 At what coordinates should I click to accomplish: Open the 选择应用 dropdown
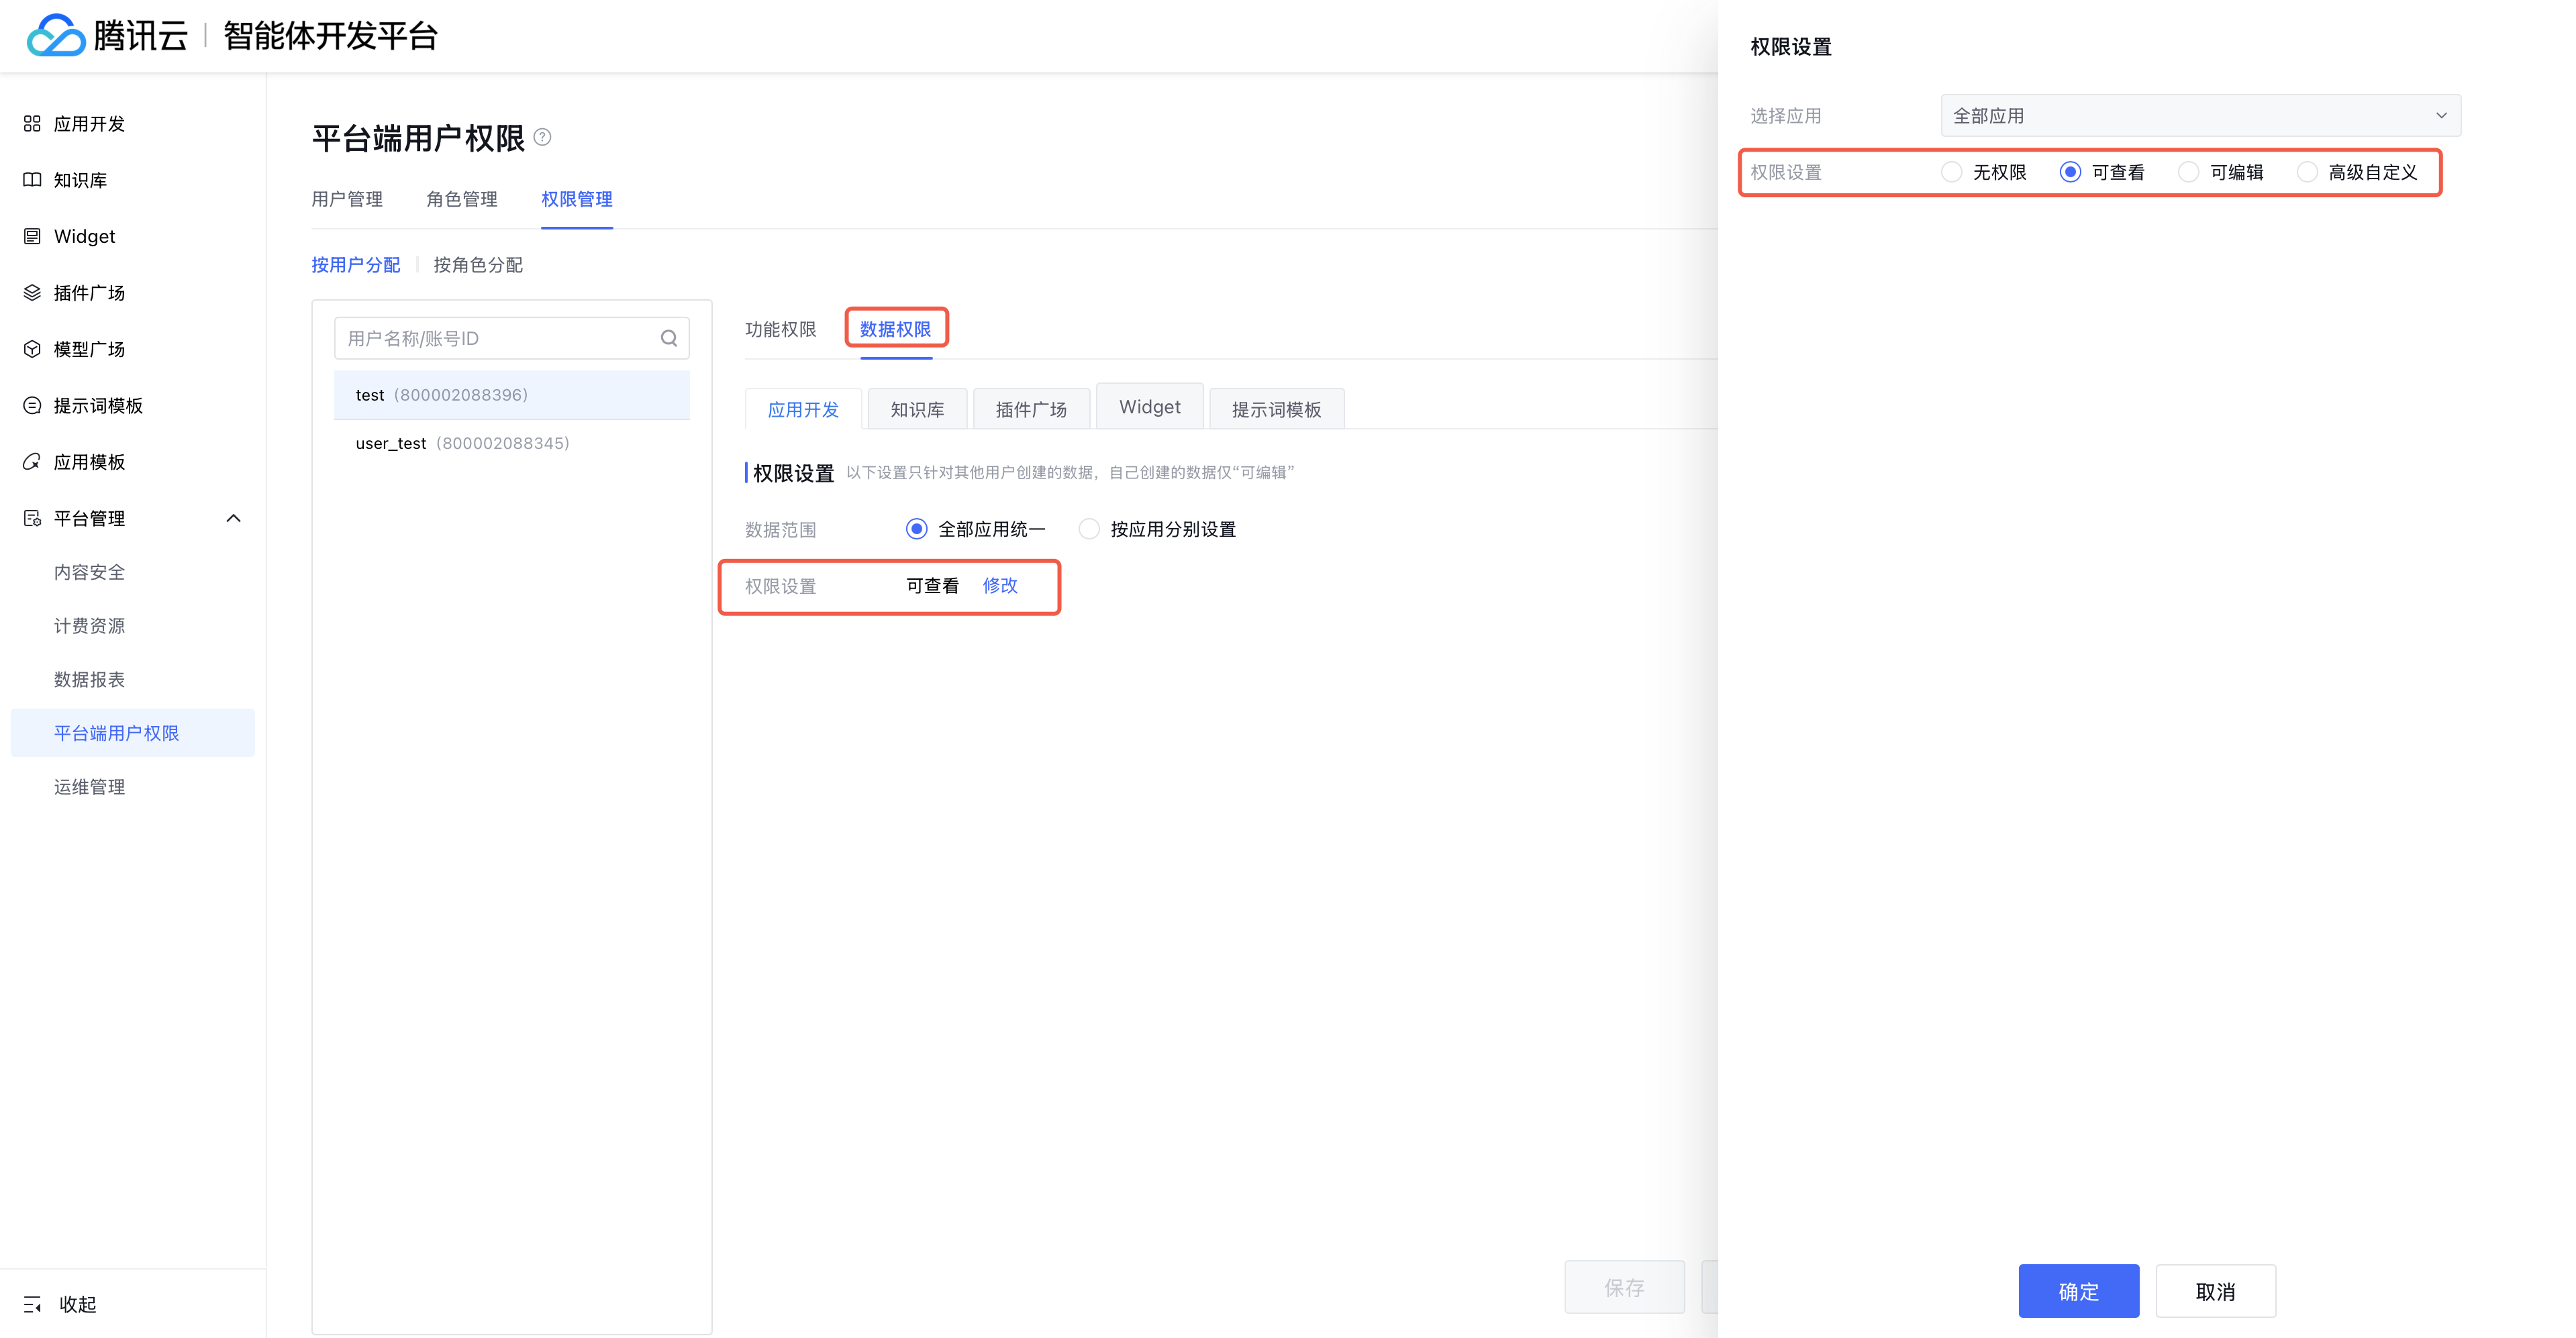2200,116
